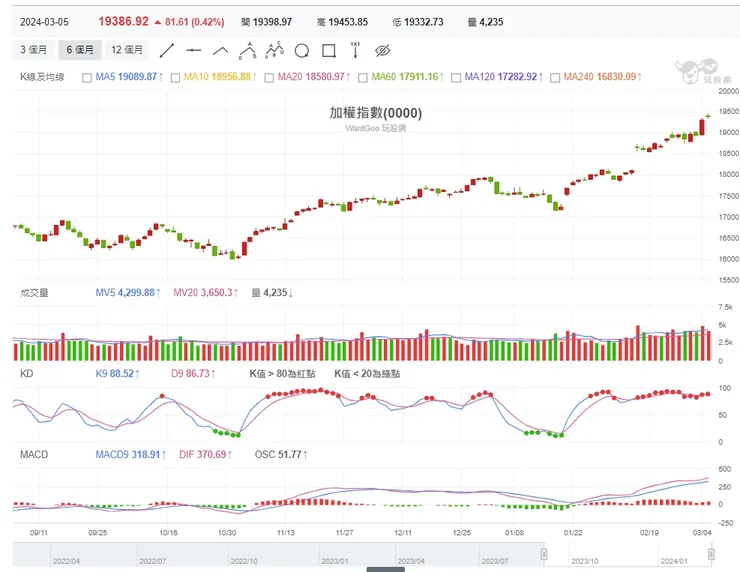The image size is (740, 572).
Task: Click the 2022/10 marker in the navigator
Action: click(244, 561)
